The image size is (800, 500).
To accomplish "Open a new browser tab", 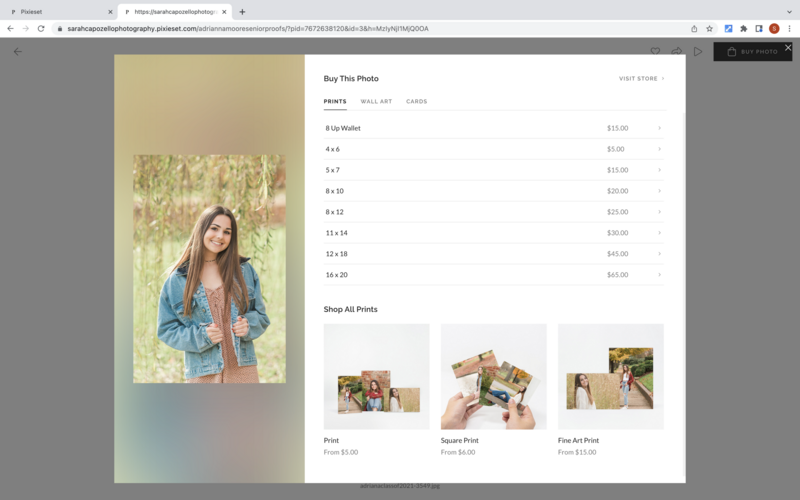I will 242,11.
